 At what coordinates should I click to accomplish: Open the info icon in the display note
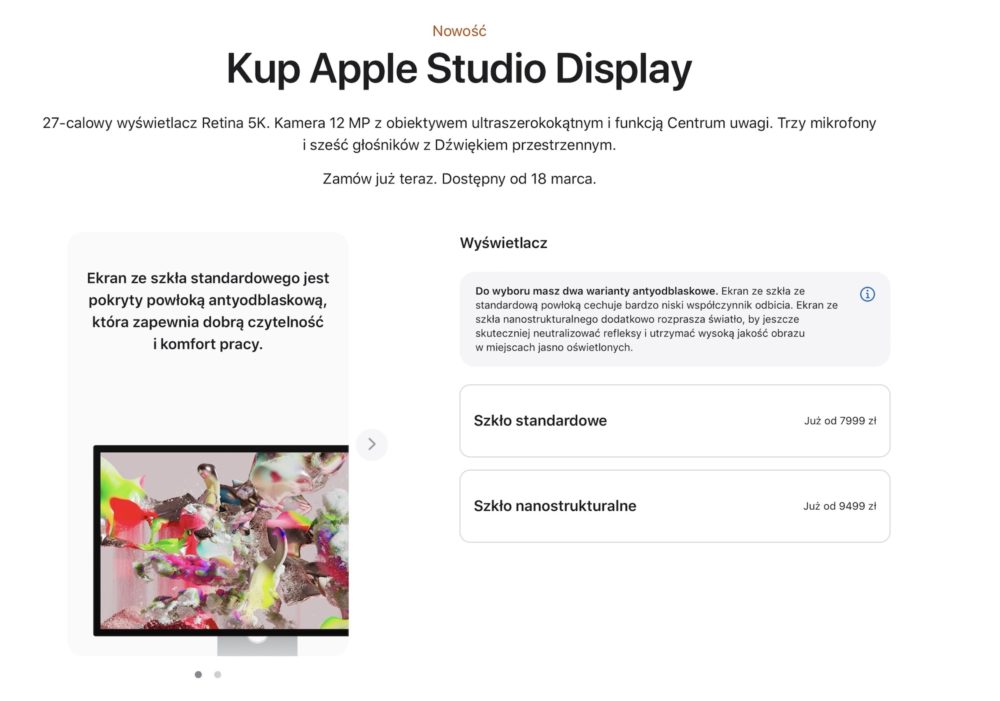pos(867,294)
